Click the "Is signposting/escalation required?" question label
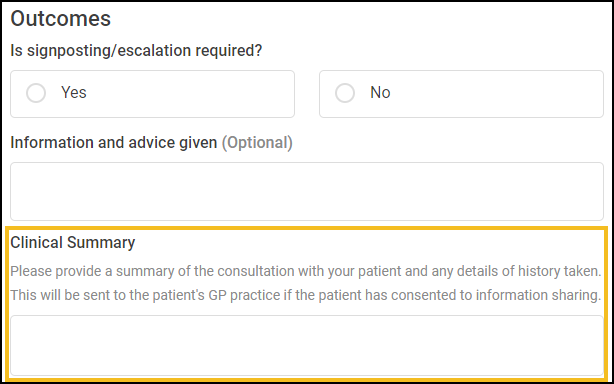This screenshot has height=384, width=614. (x=136, y=51)
